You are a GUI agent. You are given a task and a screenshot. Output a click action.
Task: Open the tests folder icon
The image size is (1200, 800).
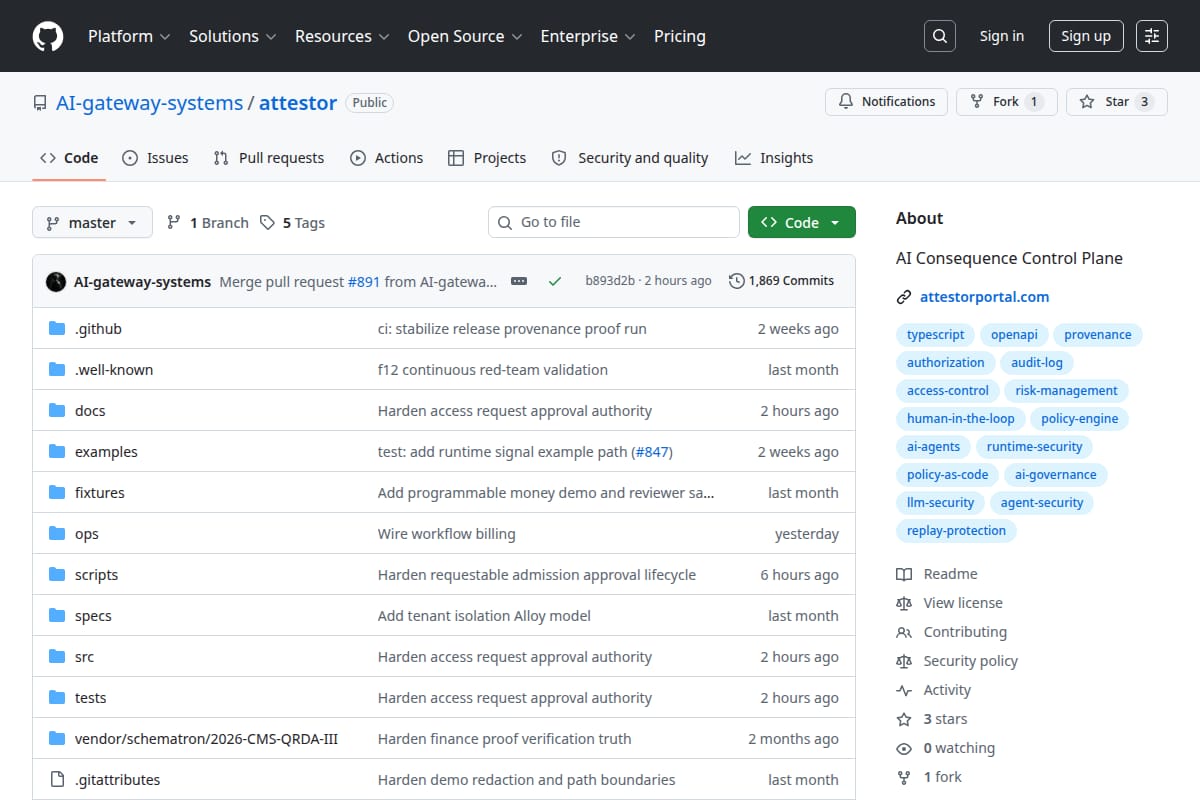pyautogui.click(x=57, y=698)
